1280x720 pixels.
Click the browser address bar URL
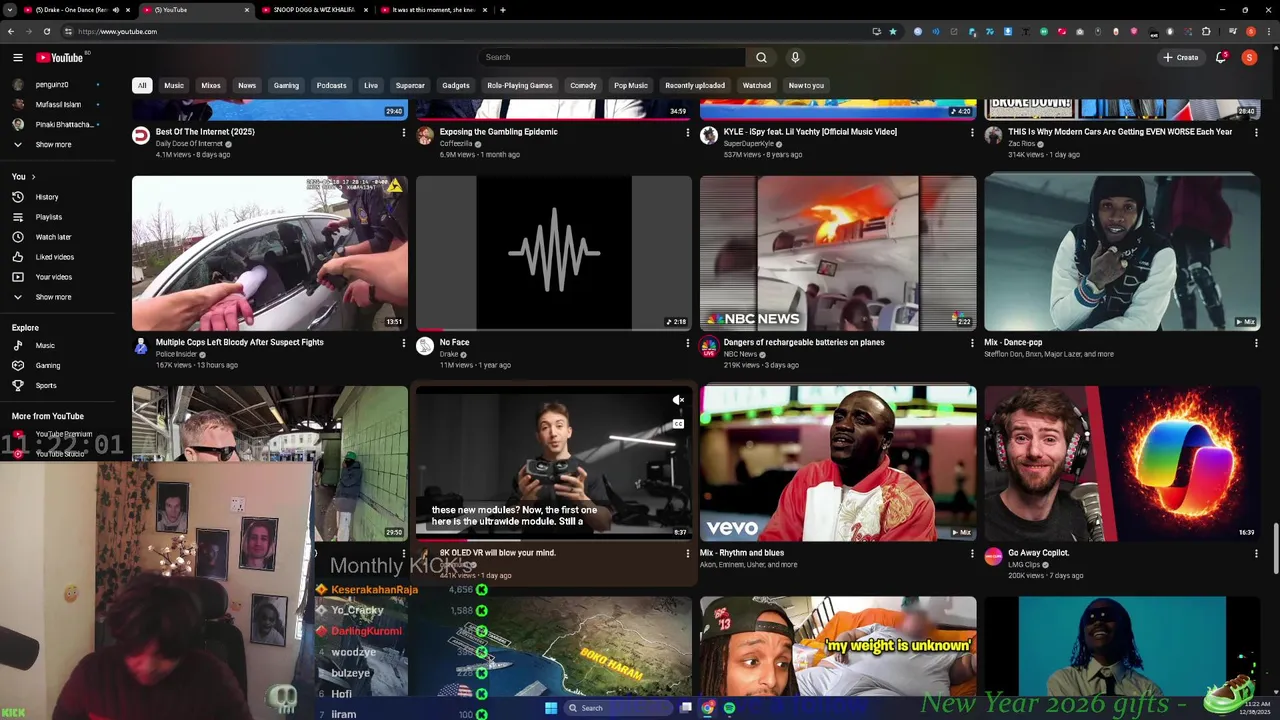point(118,31)
